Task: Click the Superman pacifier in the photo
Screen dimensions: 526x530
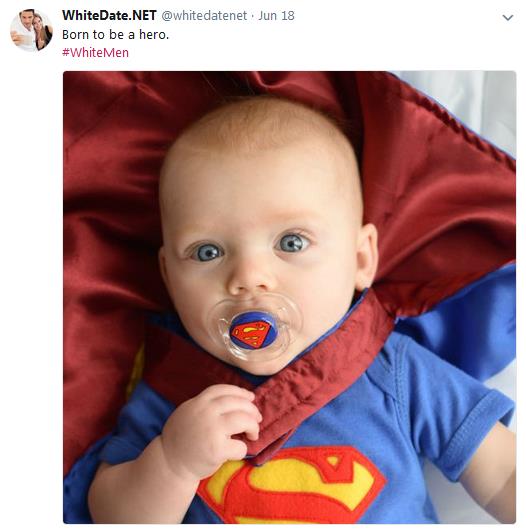Action: coord(253,330)
